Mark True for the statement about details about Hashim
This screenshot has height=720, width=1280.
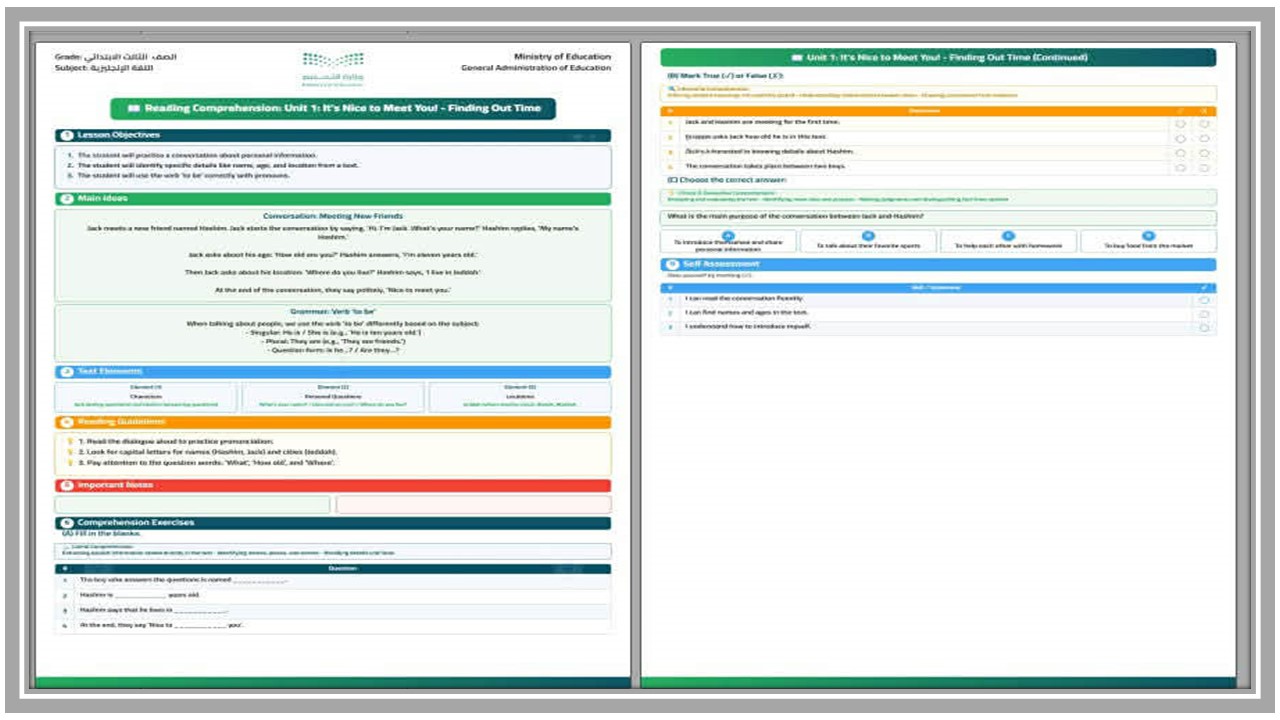click(1181, 153)
